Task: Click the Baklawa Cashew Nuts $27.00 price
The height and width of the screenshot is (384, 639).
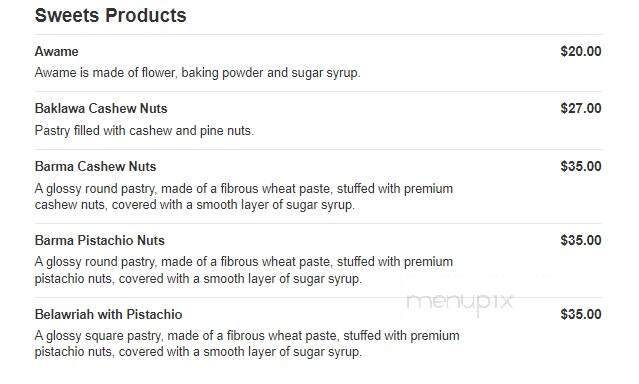Action: [x=581, y=108]
